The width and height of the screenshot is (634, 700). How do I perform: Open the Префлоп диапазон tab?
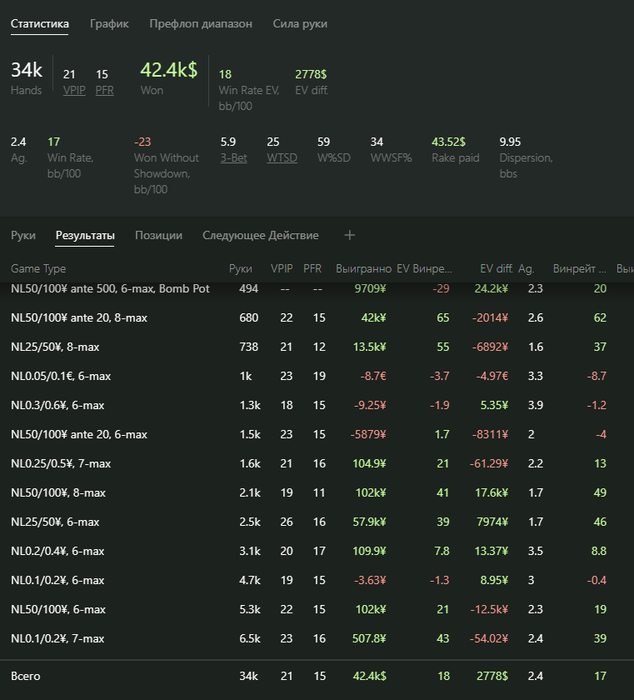coord(200,24)
